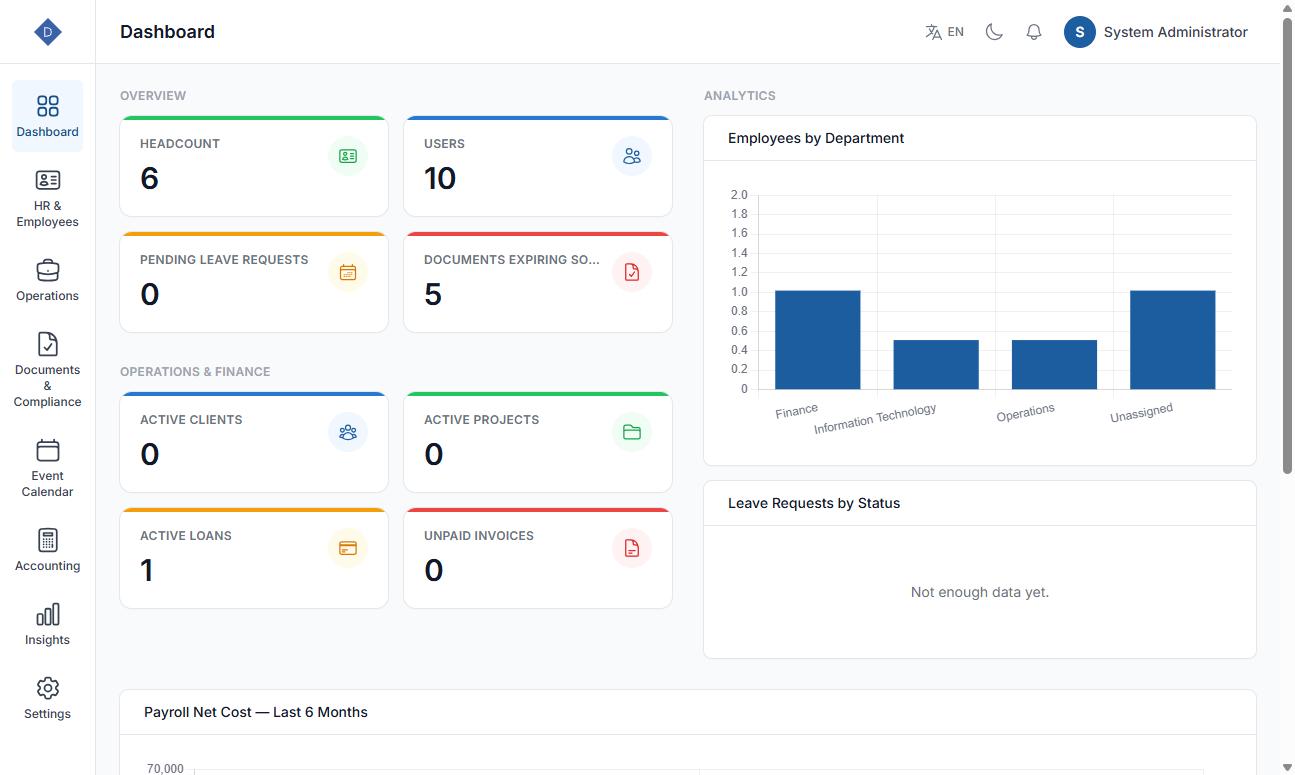Click the Finance bar in the chart
This screenshot has height=775, width=1295.
click(x=817, y=340)
